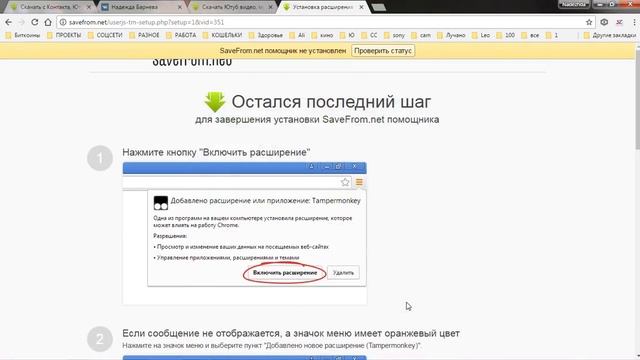This screenshot has height=360, width=640.
Task: Close the 'Скачать с Контакта' tab
Action: (x=89, y=7)
